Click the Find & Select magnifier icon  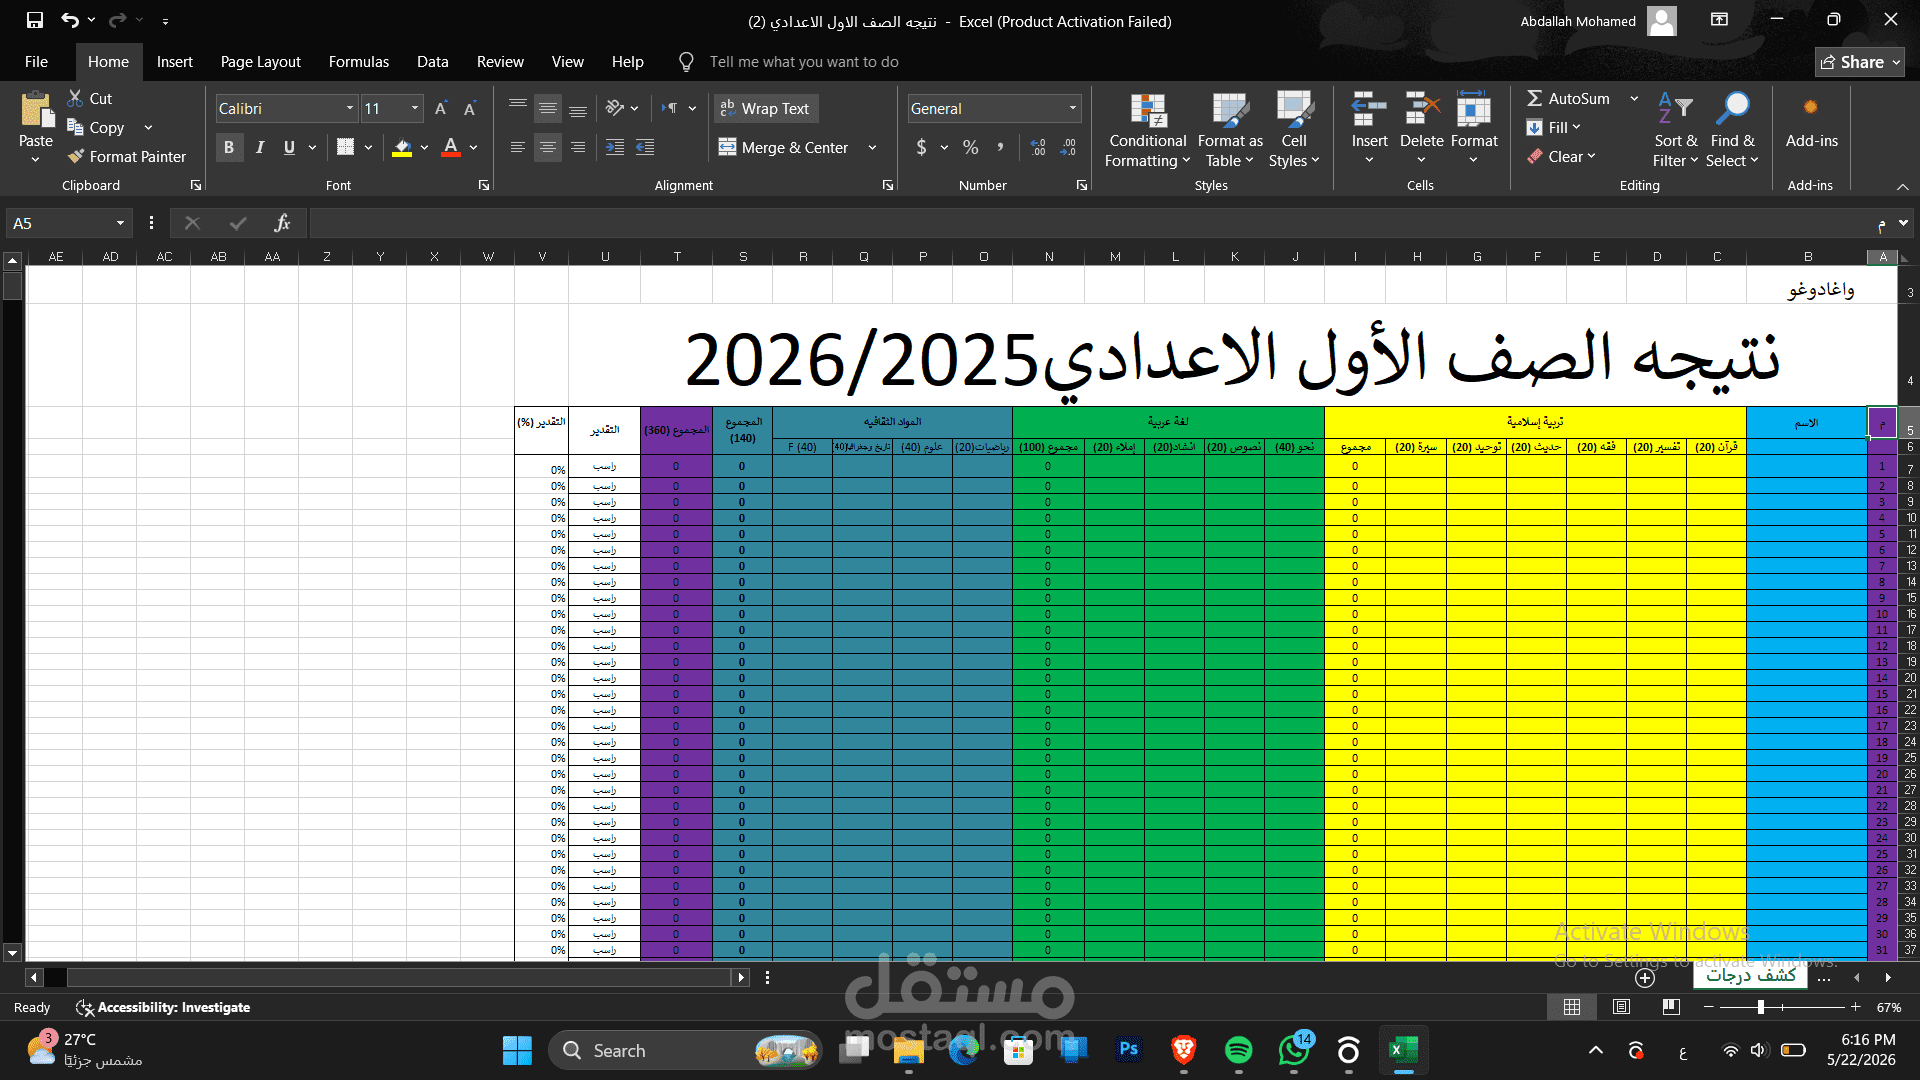click(1732, 108)
